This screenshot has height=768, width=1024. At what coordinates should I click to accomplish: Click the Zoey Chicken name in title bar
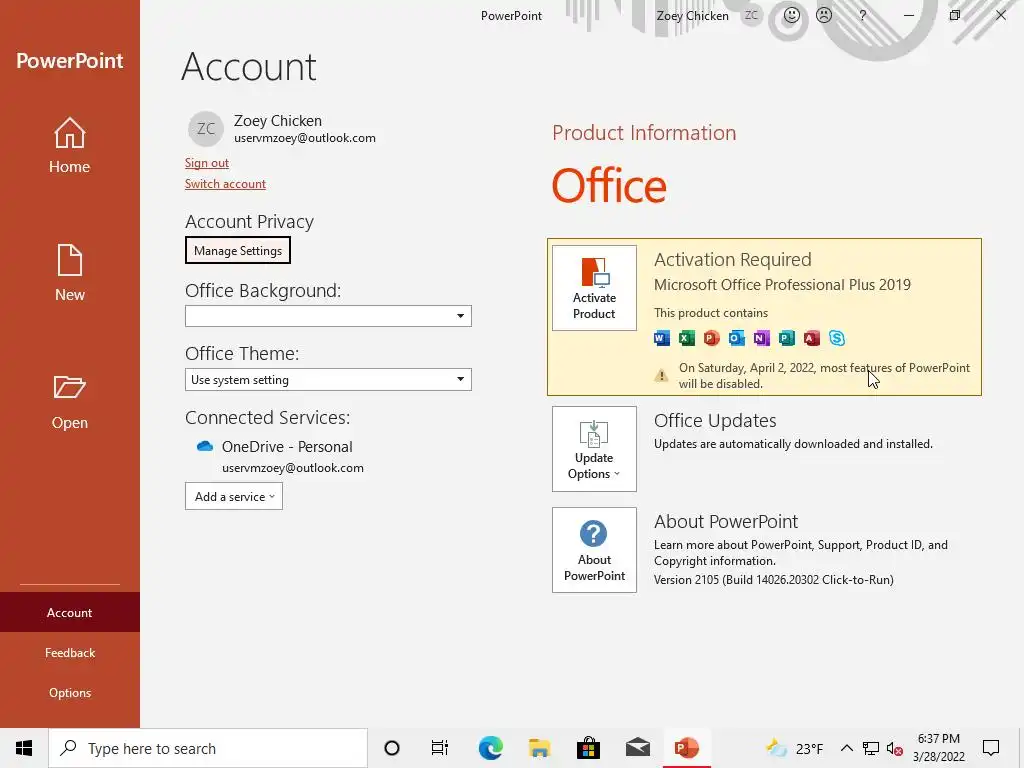click(692, 16)
